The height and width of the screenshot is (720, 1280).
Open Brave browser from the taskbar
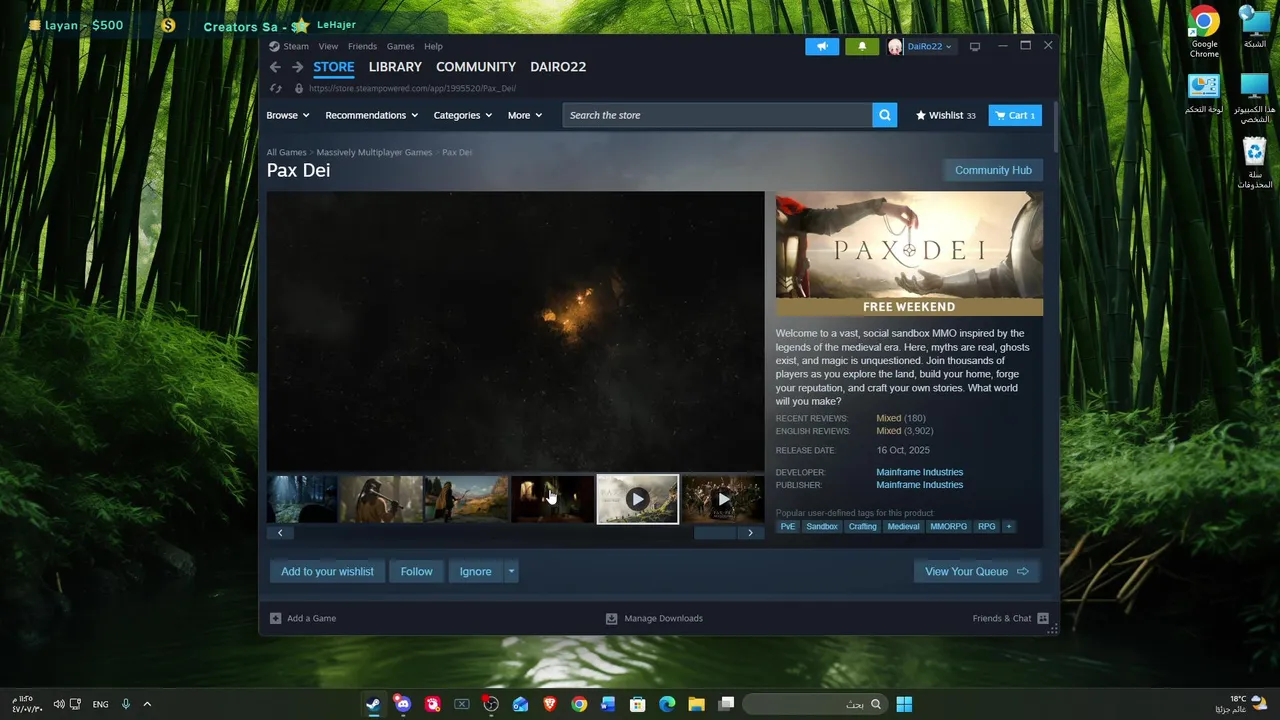549,704
